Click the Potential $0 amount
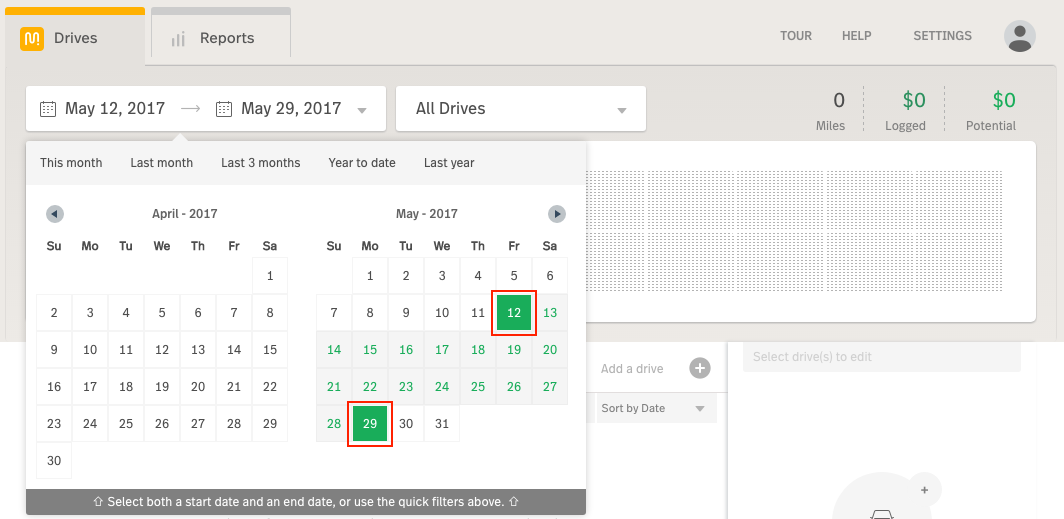 1004,100
